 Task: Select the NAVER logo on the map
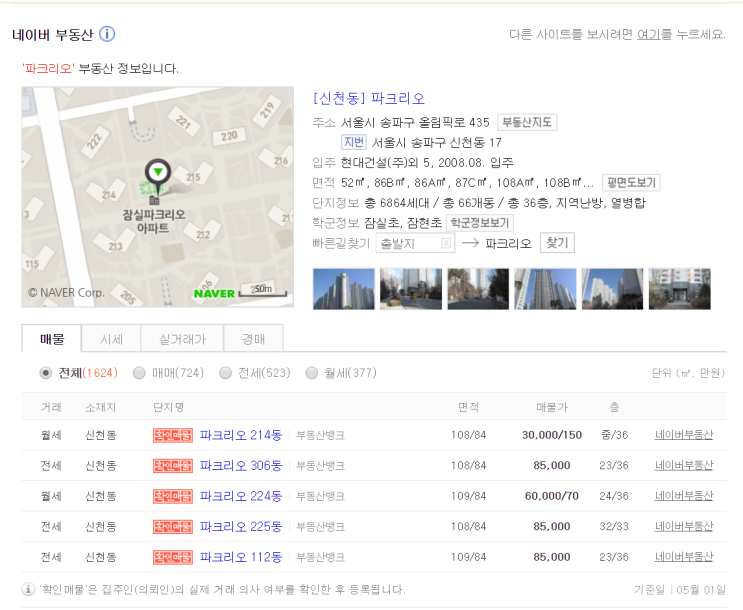tap(214, 294)
